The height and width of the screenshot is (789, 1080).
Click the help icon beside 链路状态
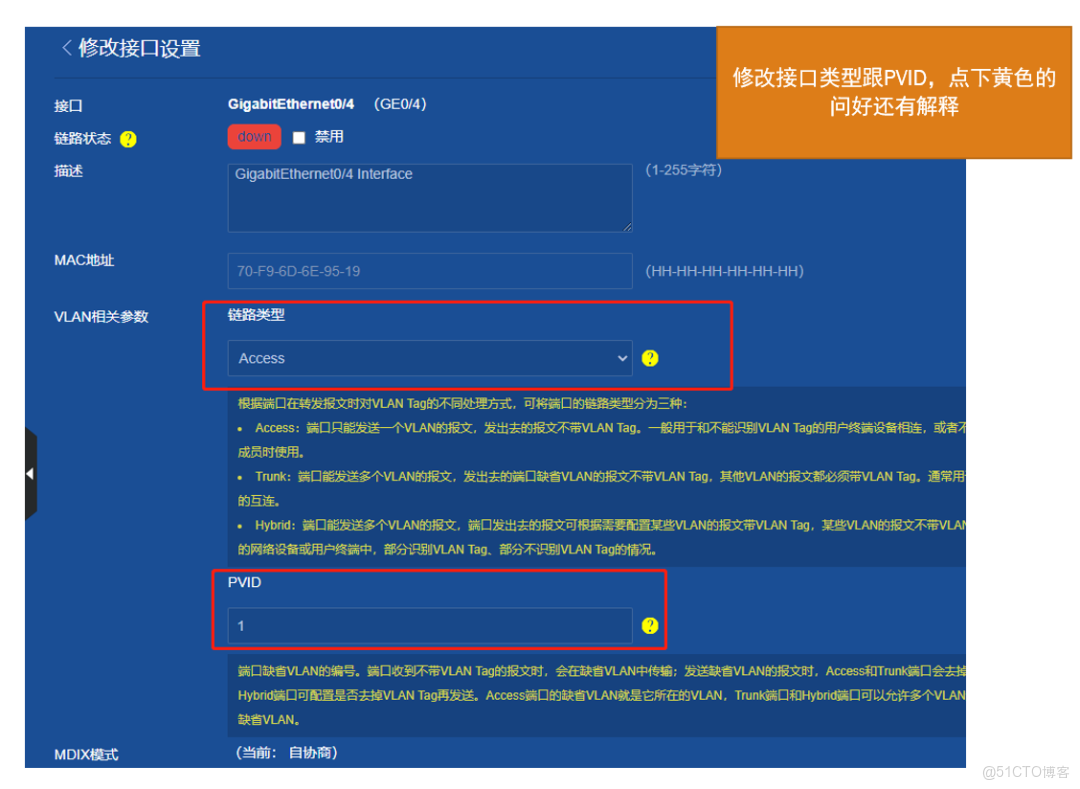tap(128, 140)
